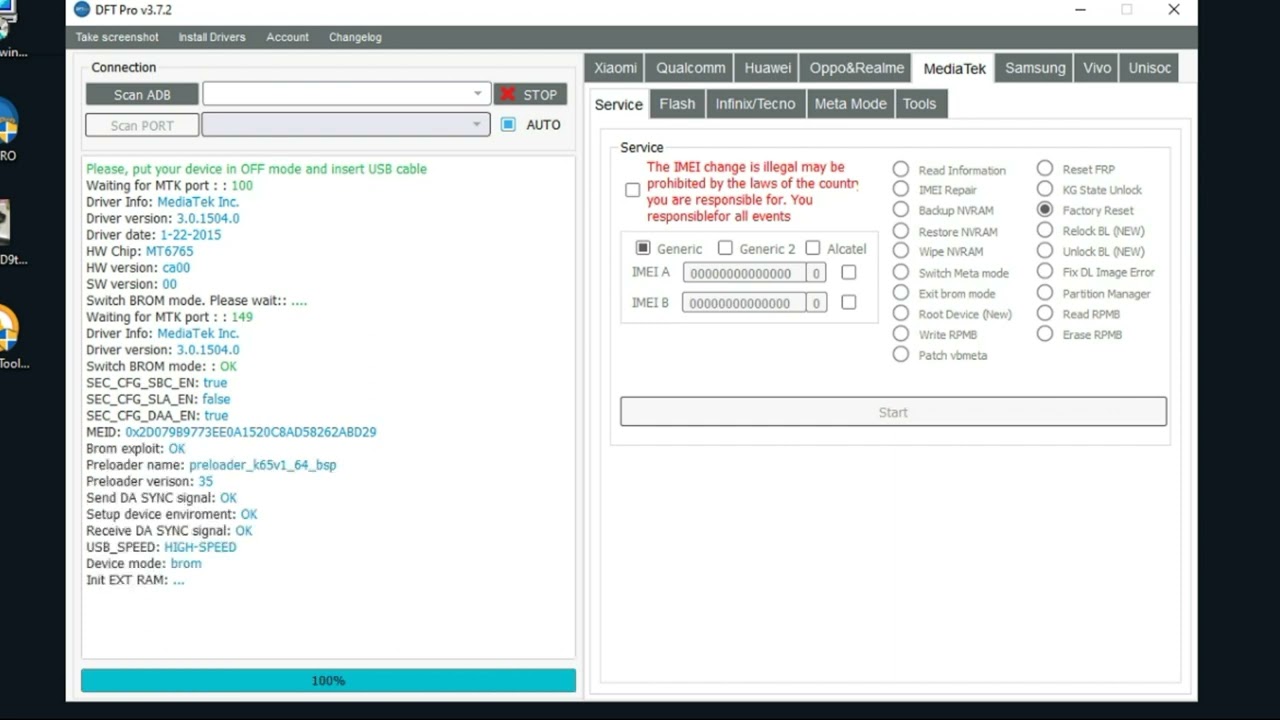Switch to the Xiaomi tab

point(615,68)
